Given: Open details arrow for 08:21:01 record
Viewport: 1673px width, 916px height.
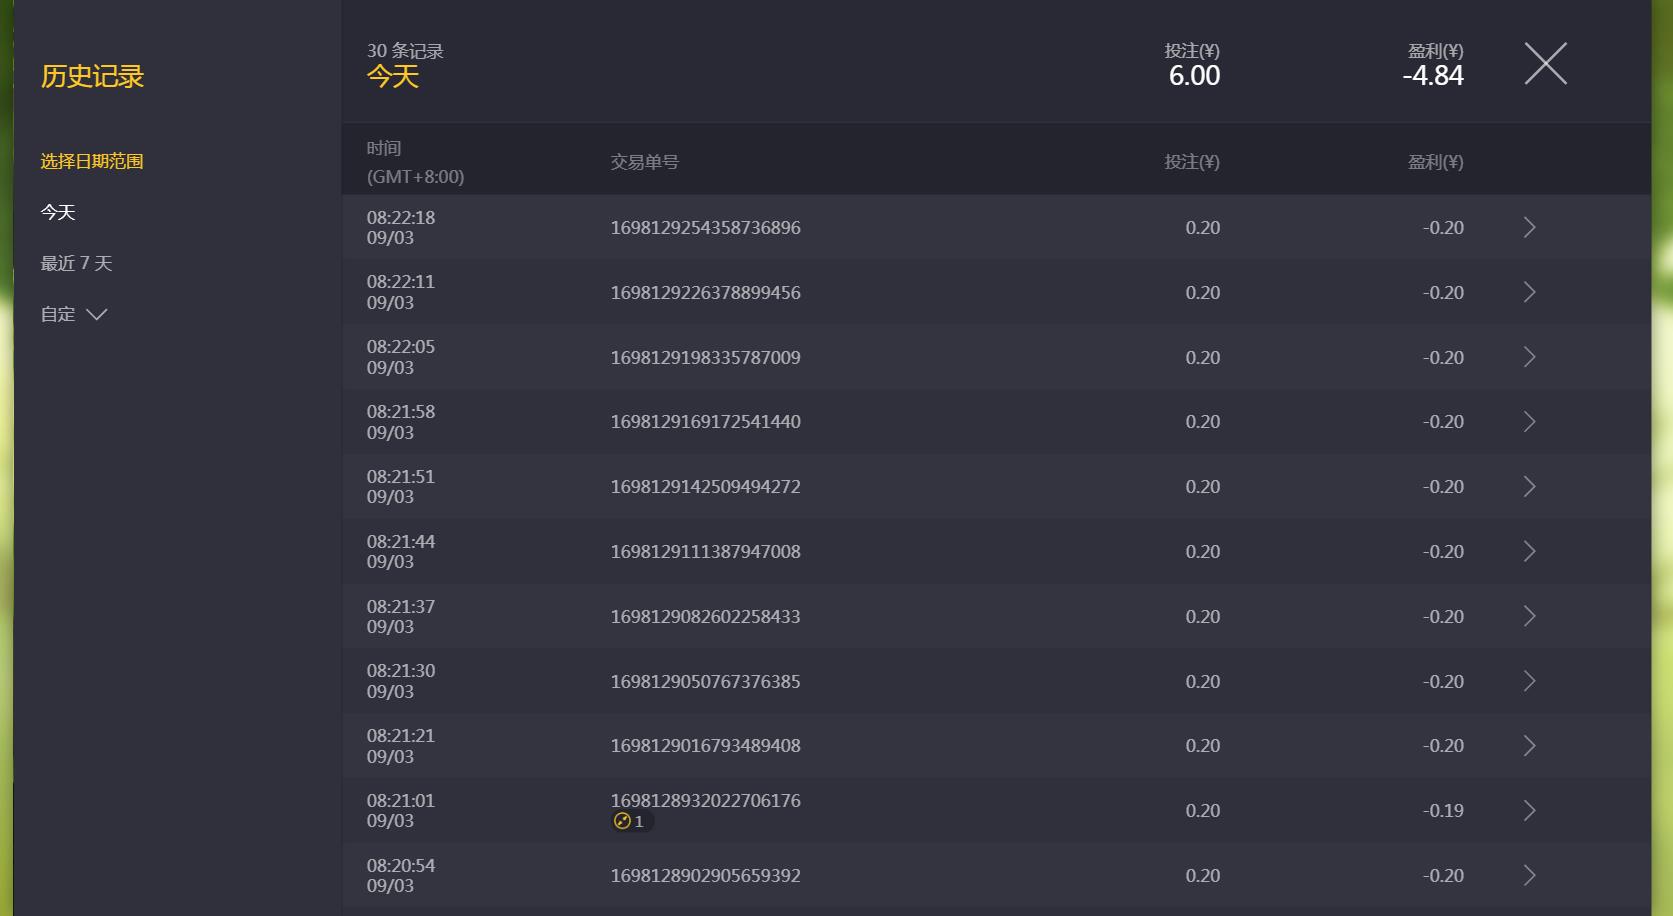Looking at the screenshot, I should coord(1529,810).
